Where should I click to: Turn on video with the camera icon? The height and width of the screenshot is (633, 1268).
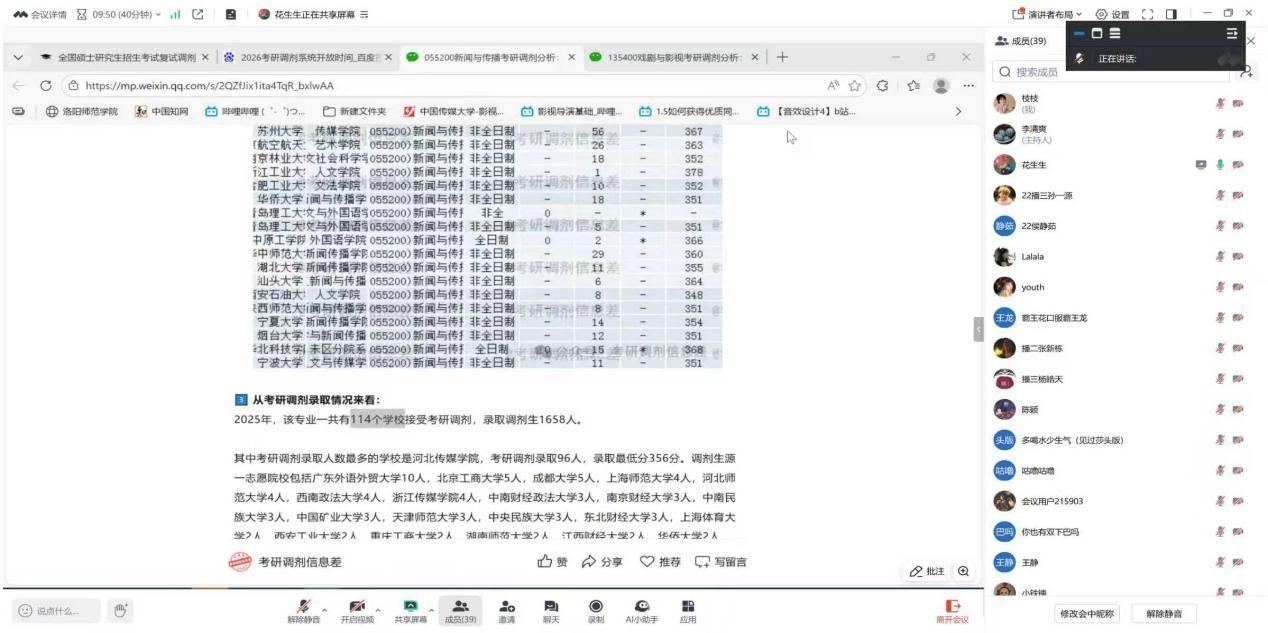pyautogui.click(x=357, y=607)
